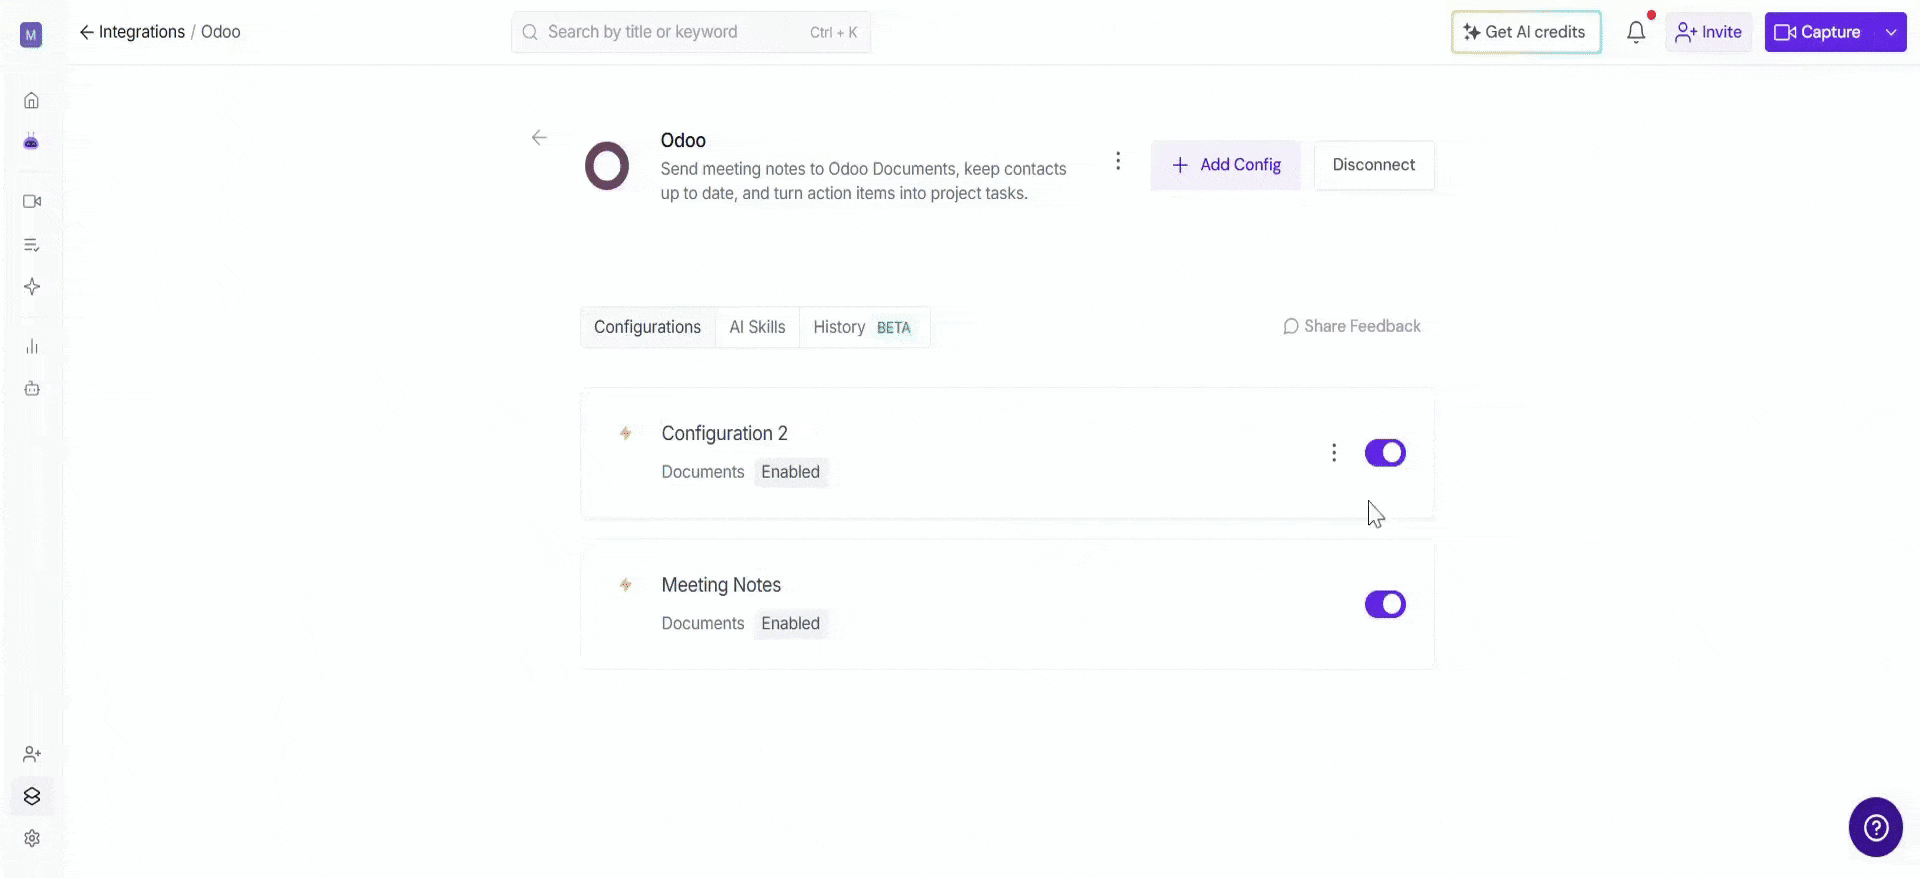1920x878 pixels.
Task: Open the Home icon in sidebar
Action: [32, 100]
